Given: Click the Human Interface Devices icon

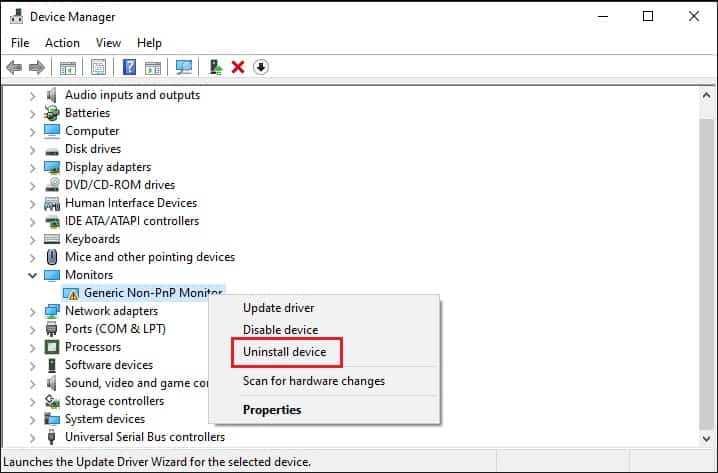Looking at the screenshot, I should coord(52,203).
